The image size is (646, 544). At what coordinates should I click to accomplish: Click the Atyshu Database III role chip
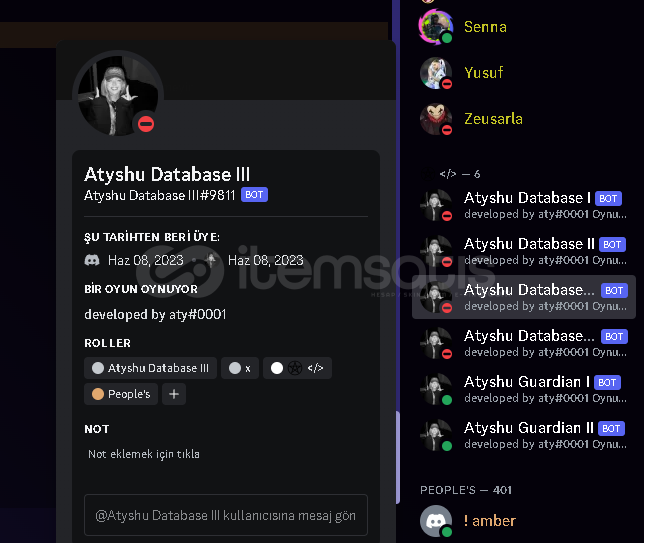click(x=150, y=368)
